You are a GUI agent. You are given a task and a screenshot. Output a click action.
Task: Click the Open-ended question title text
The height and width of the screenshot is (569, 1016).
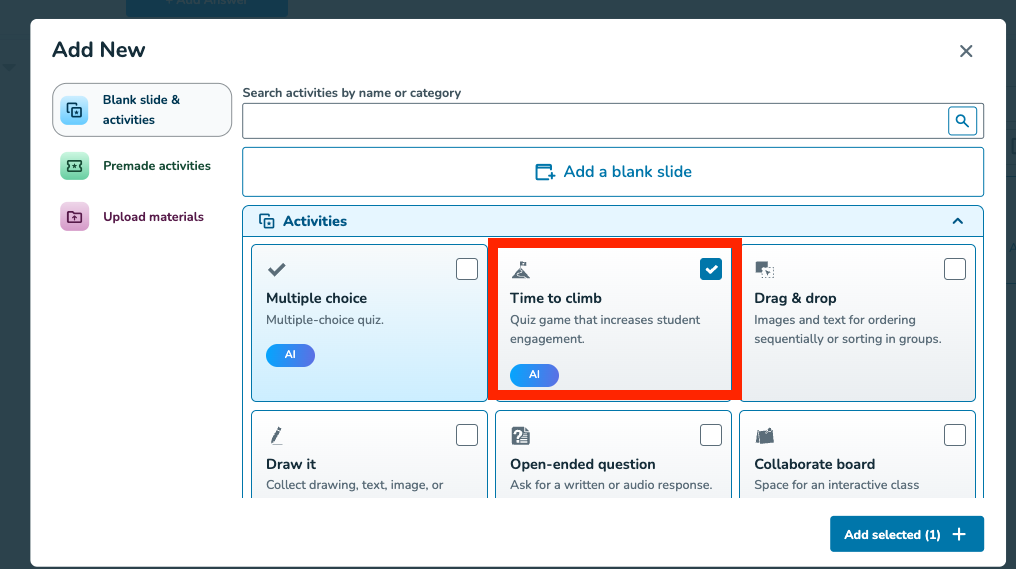tap(583, 464)
